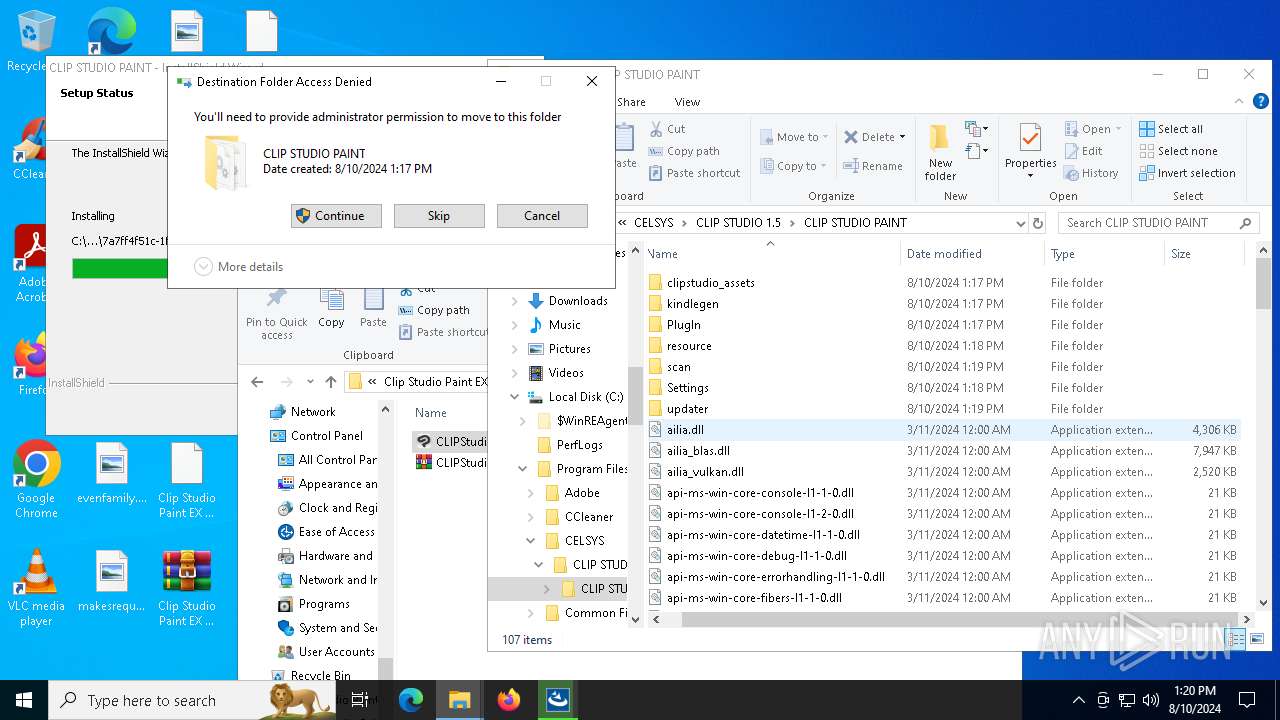Viewport: 1280px width, 720px height.
Task: Open Firefox from the taskbar
Action: click(509, 700)
